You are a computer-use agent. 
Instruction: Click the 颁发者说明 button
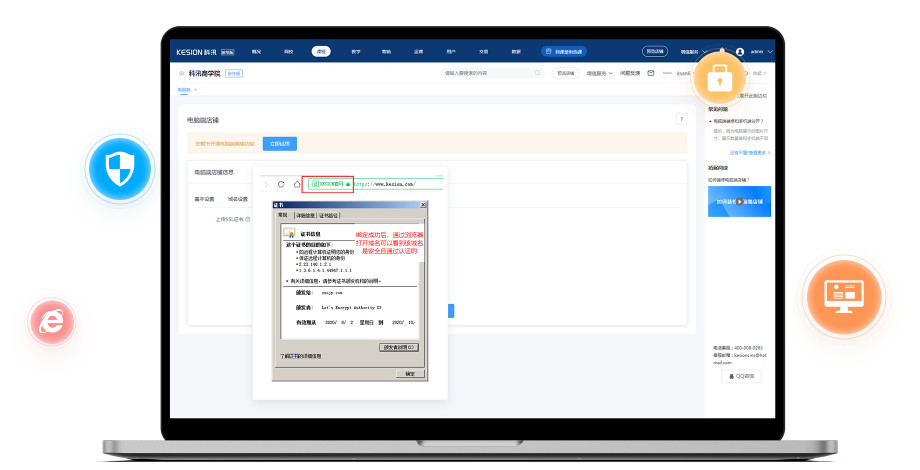coord(399,347)
